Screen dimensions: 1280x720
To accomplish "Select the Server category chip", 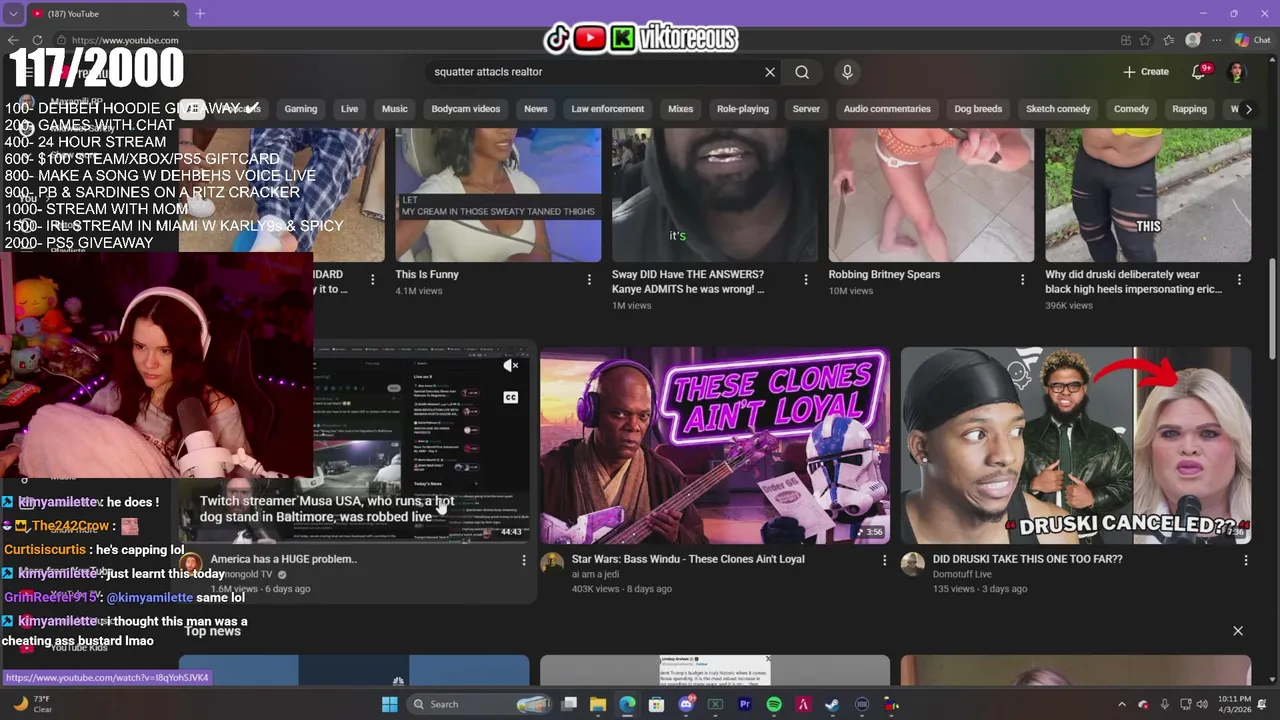I will coord(806,109).
